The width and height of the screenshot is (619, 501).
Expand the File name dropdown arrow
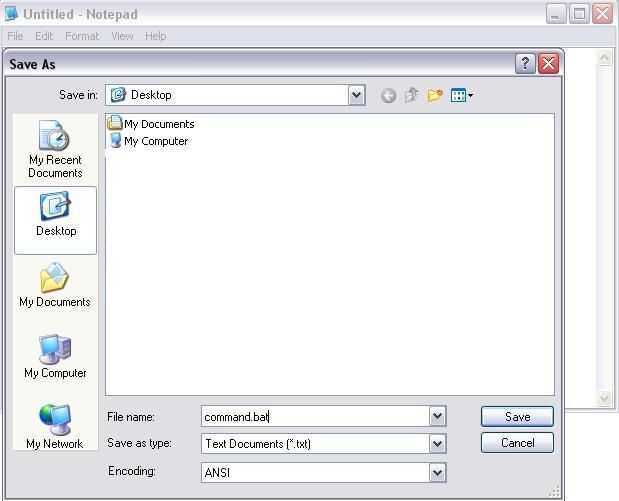[437, 416]
